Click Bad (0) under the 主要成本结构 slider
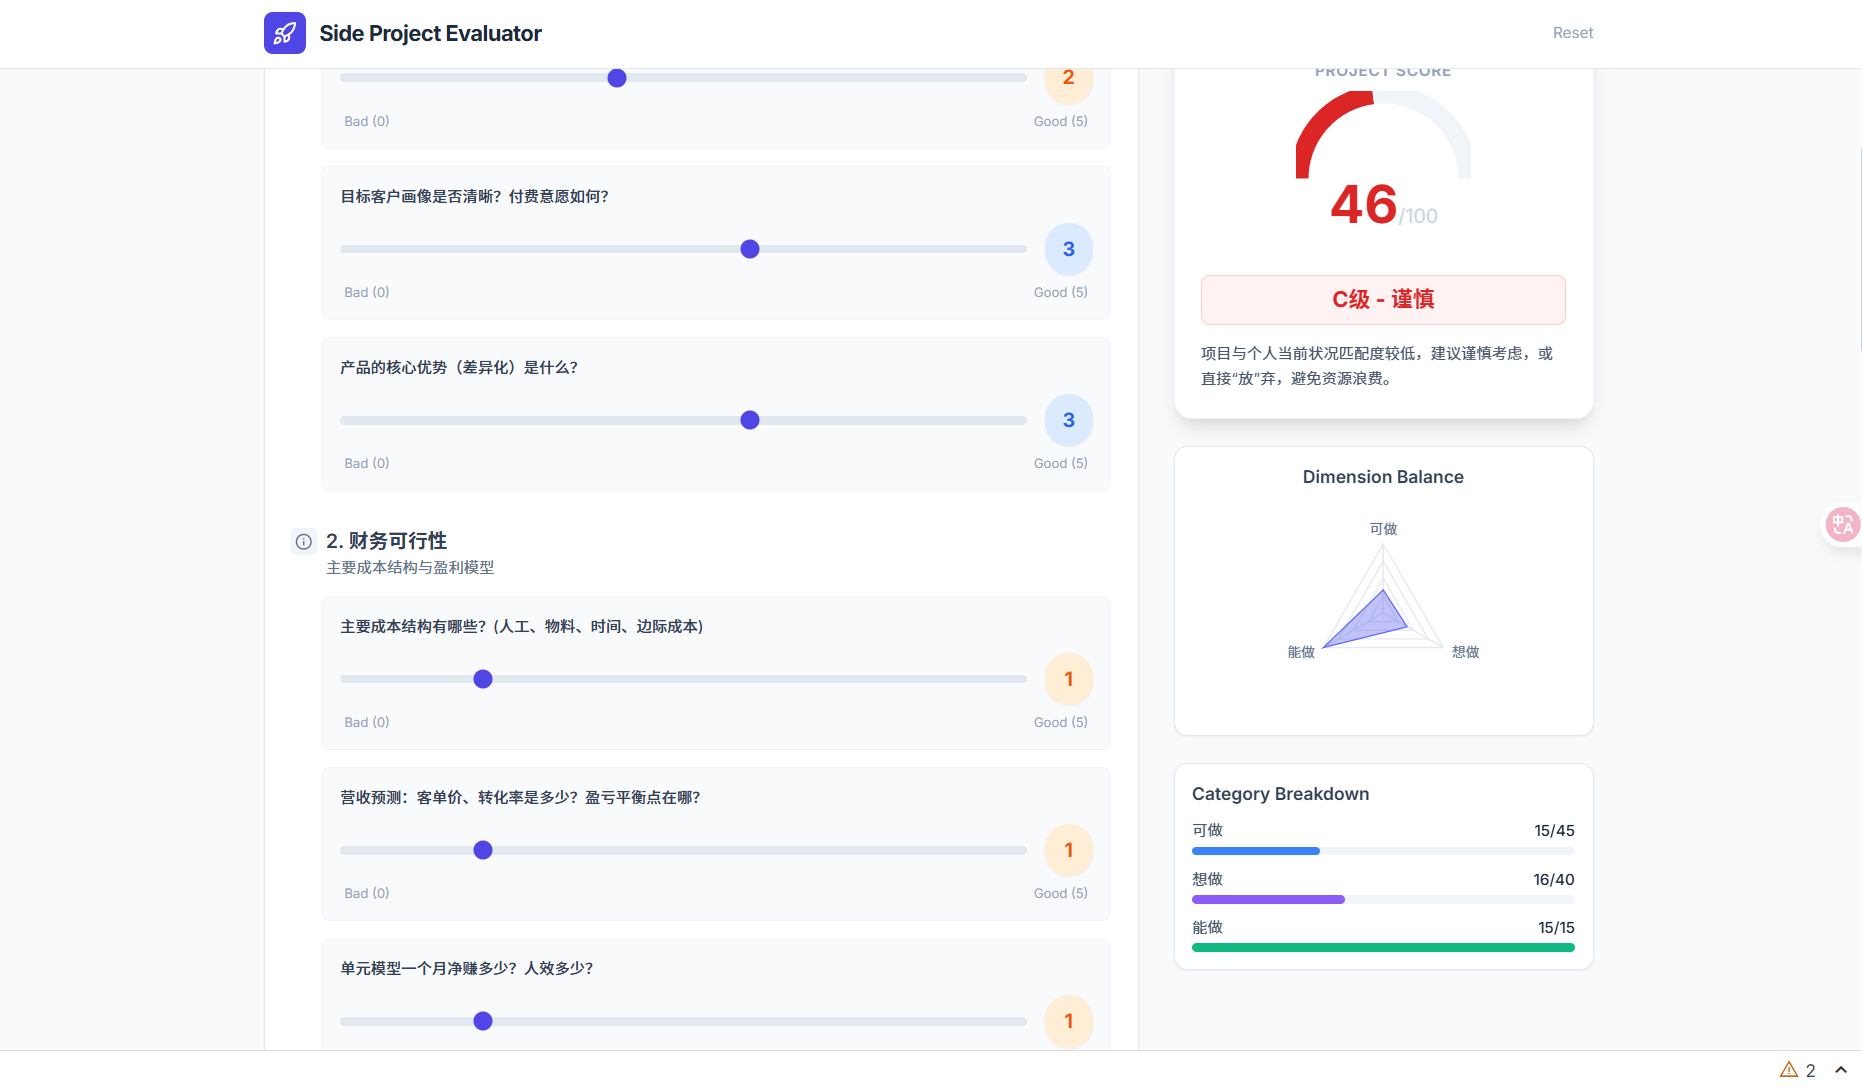This screenshot has width=1862, height=1086. [x=367, y=722]
